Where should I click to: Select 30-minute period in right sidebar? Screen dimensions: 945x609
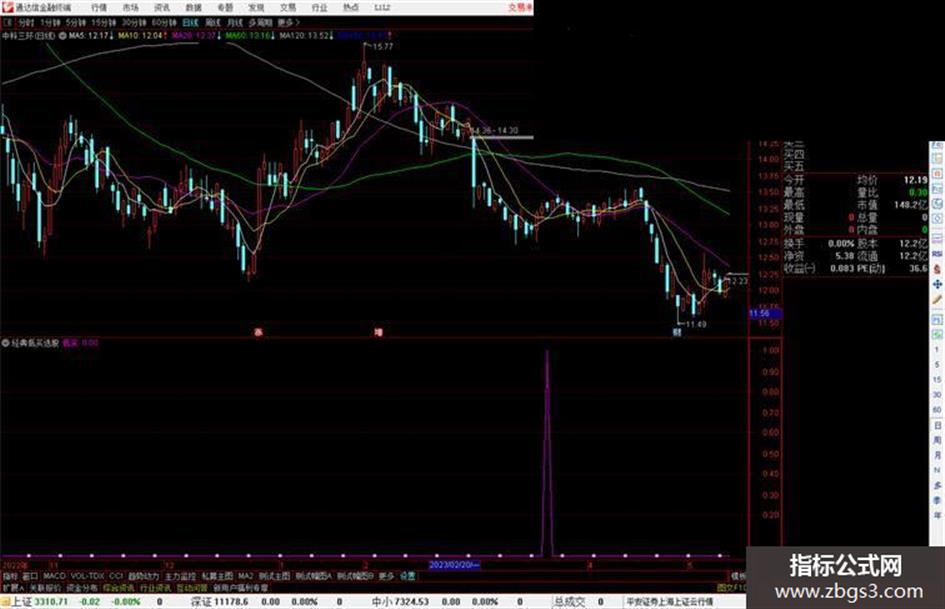coord(937,395)
